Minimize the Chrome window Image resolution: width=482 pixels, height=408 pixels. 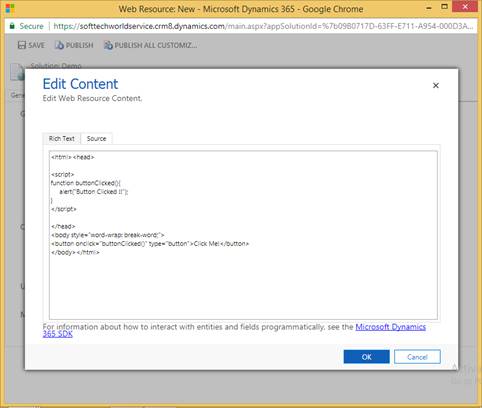[429, 7]
